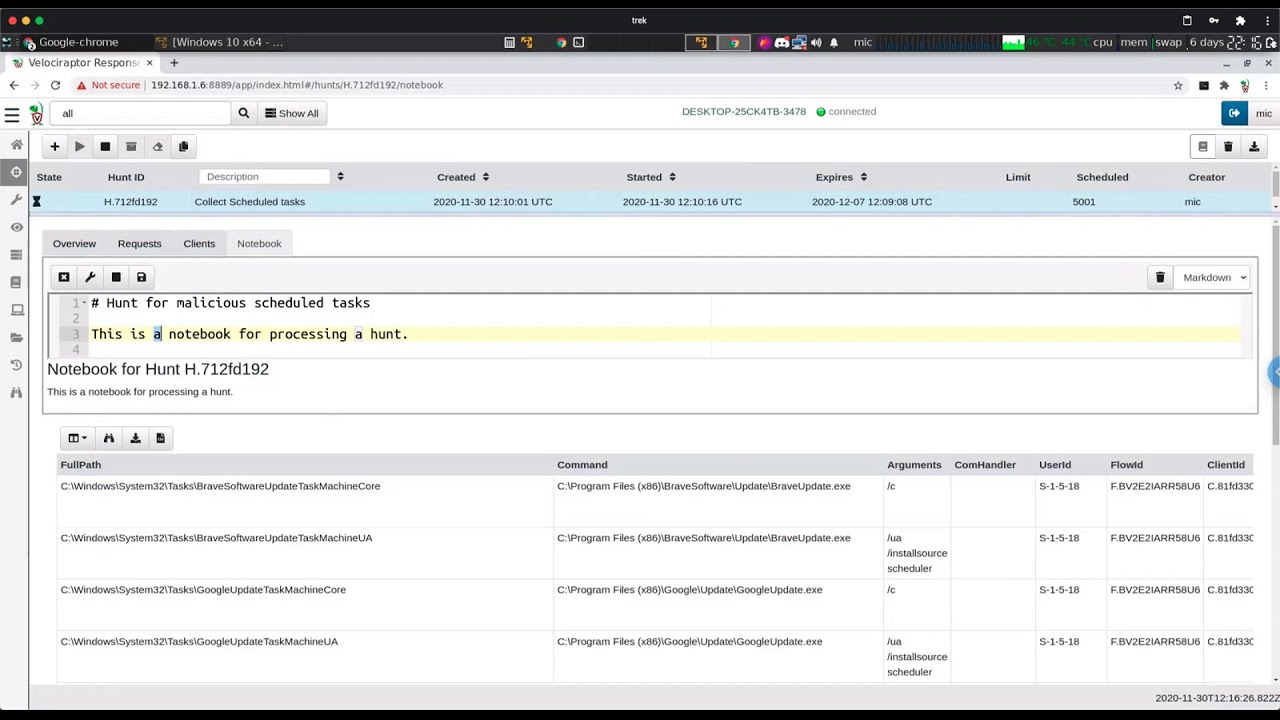This screenshot has height=720, width=1280.
Task: Click the eraser icon in hunt toolbar
Action: coord(157,147)
